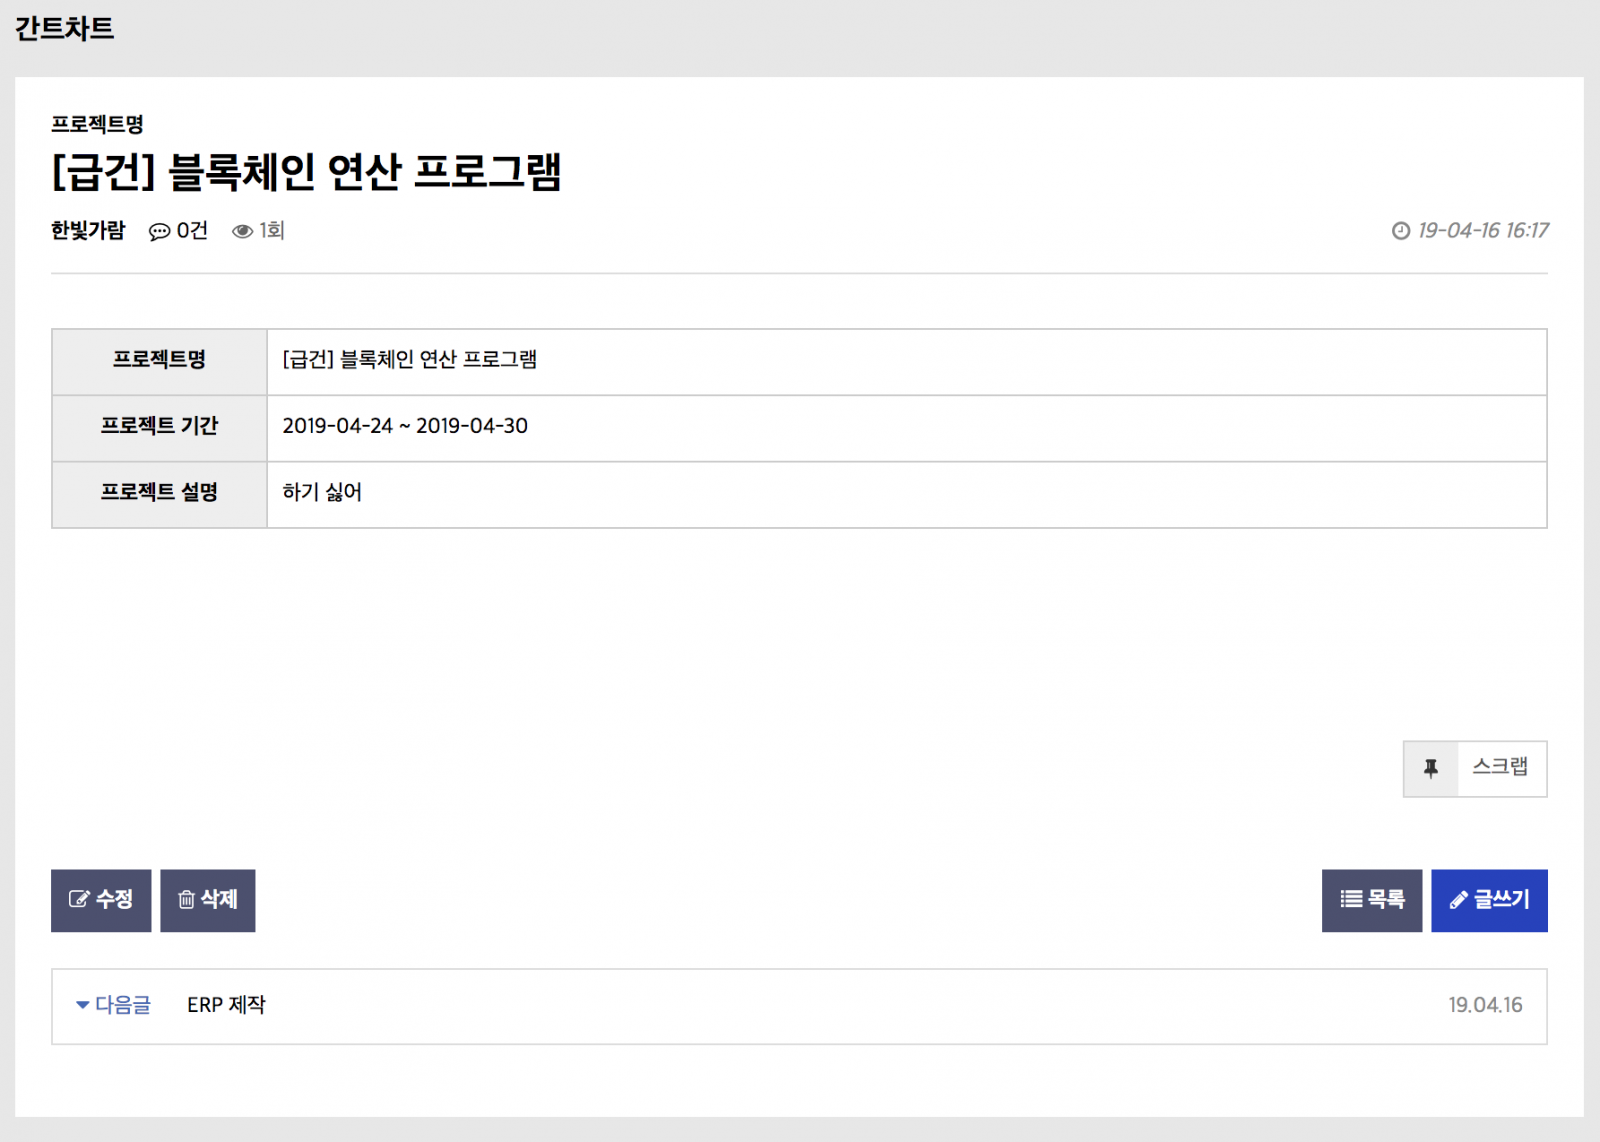Click the clock icon beside the timestamp
Screen dimensions: 1600x1142
click(1401, 231)
